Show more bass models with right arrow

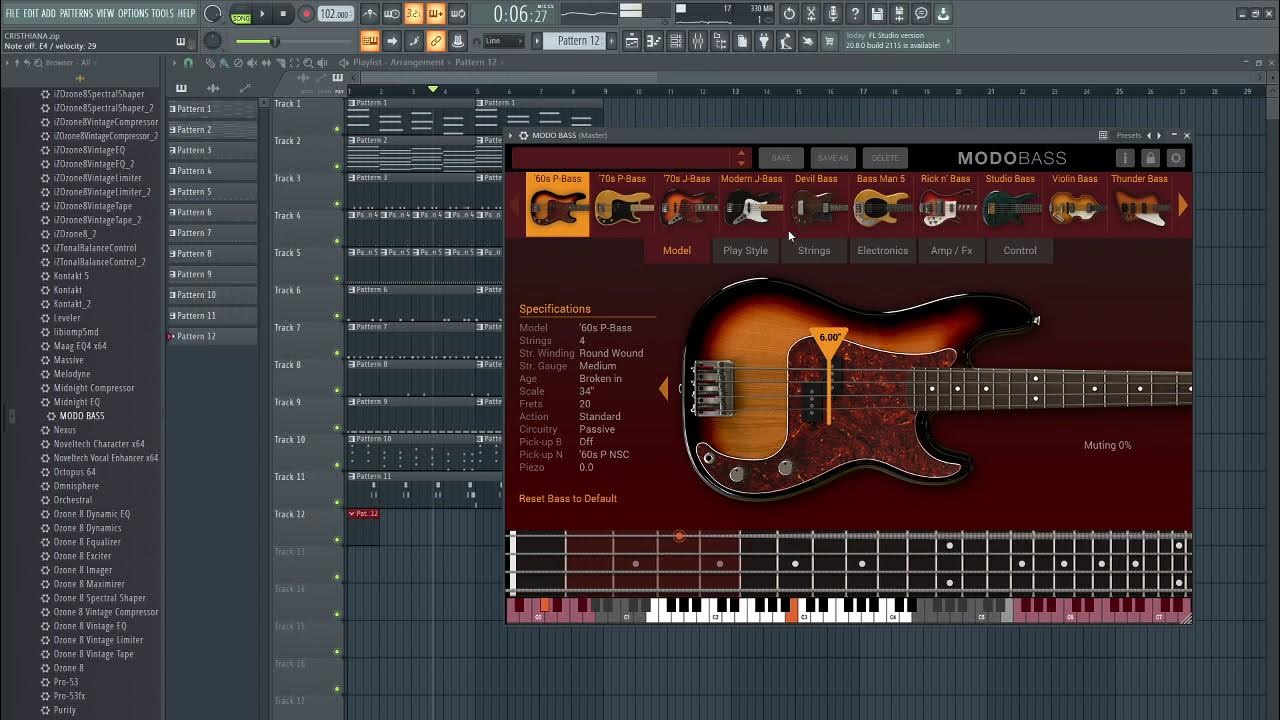1183,205
